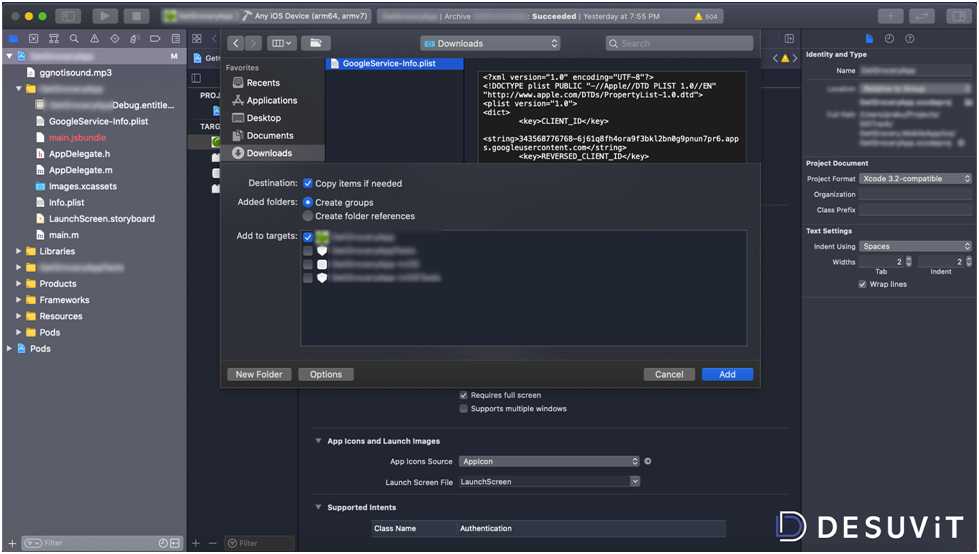Go forward in the file dialog
979x554 pixels.
[253, 43]
